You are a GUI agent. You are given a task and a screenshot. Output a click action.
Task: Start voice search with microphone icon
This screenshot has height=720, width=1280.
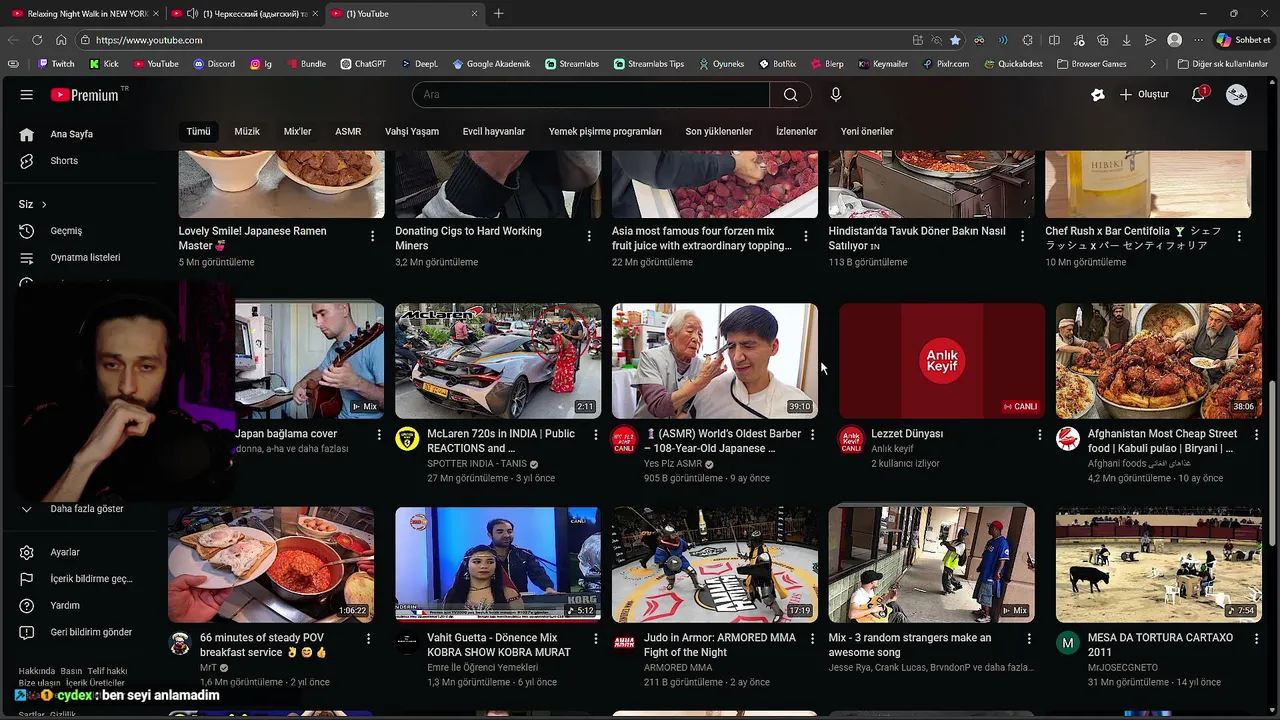[836, 95]
